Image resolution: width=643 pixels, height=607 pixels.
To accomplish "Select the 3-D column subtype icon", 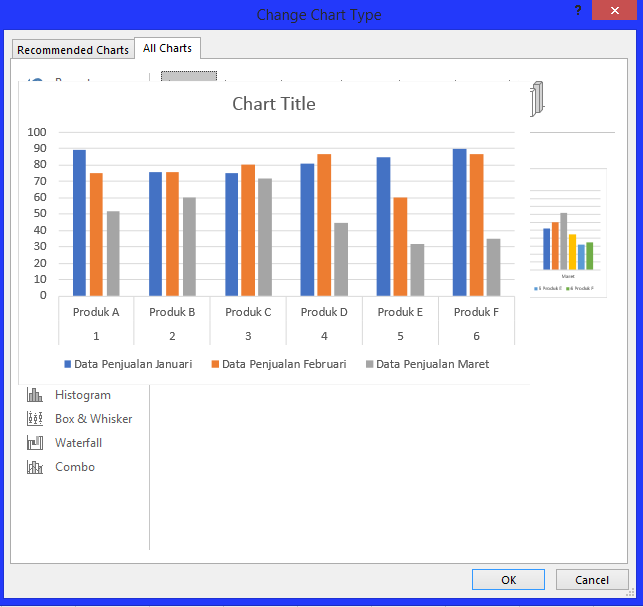I will 537,99.
